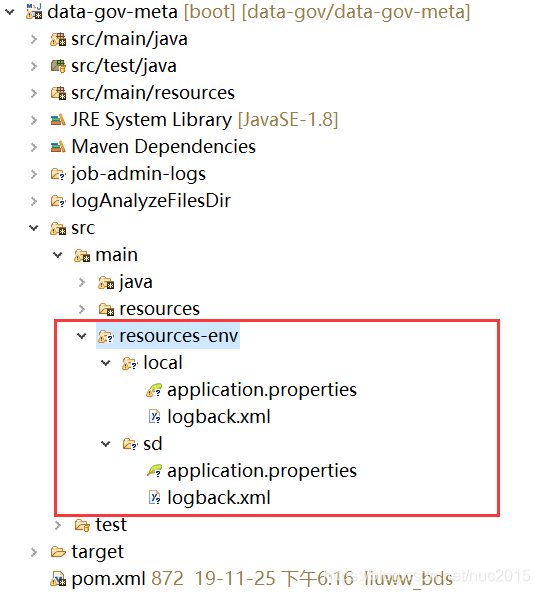Collapse the sd folder
Screen dimensions: 540x594
coord(106,444)
